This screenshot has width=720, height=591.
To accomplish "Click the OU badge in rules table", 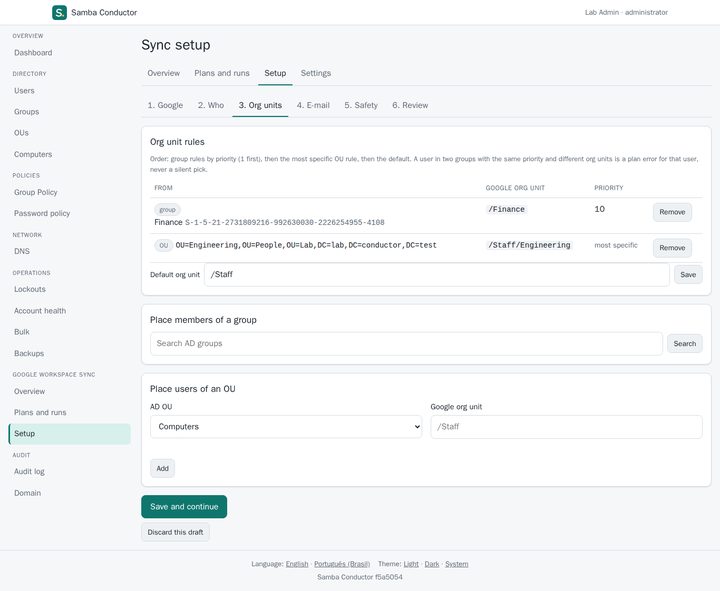I will [x=163, y=246].
